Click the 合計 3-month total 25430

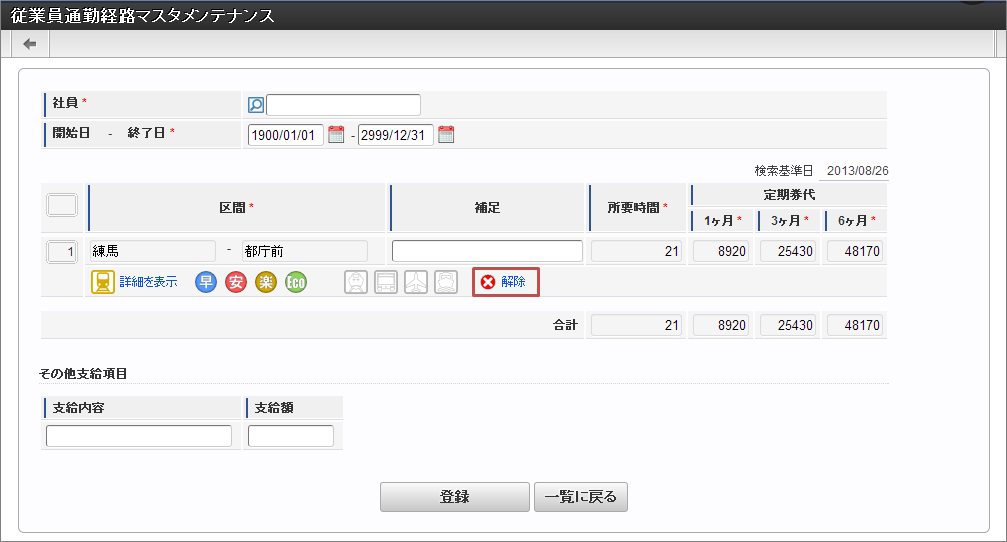(788, 325)
